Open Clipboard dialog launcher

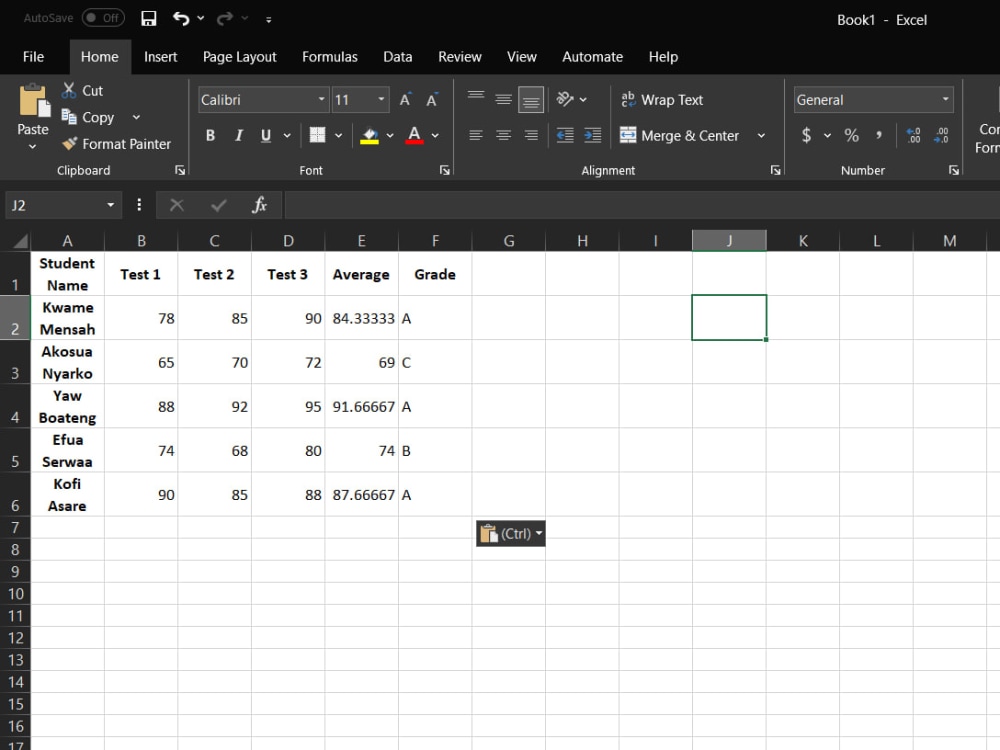[x=180, y=170]
